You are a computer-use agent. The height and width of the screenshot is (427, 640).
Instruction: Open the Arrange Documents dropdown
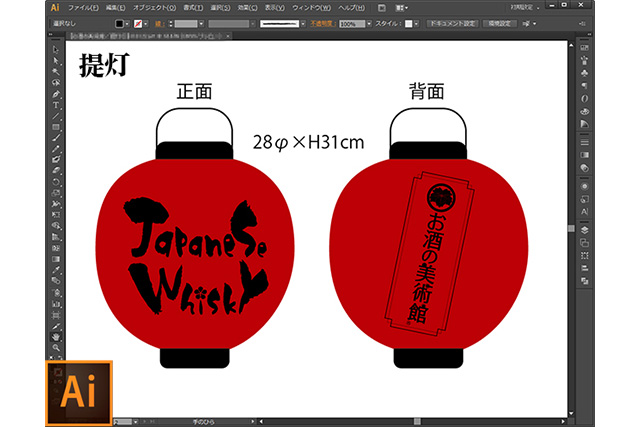402,8
